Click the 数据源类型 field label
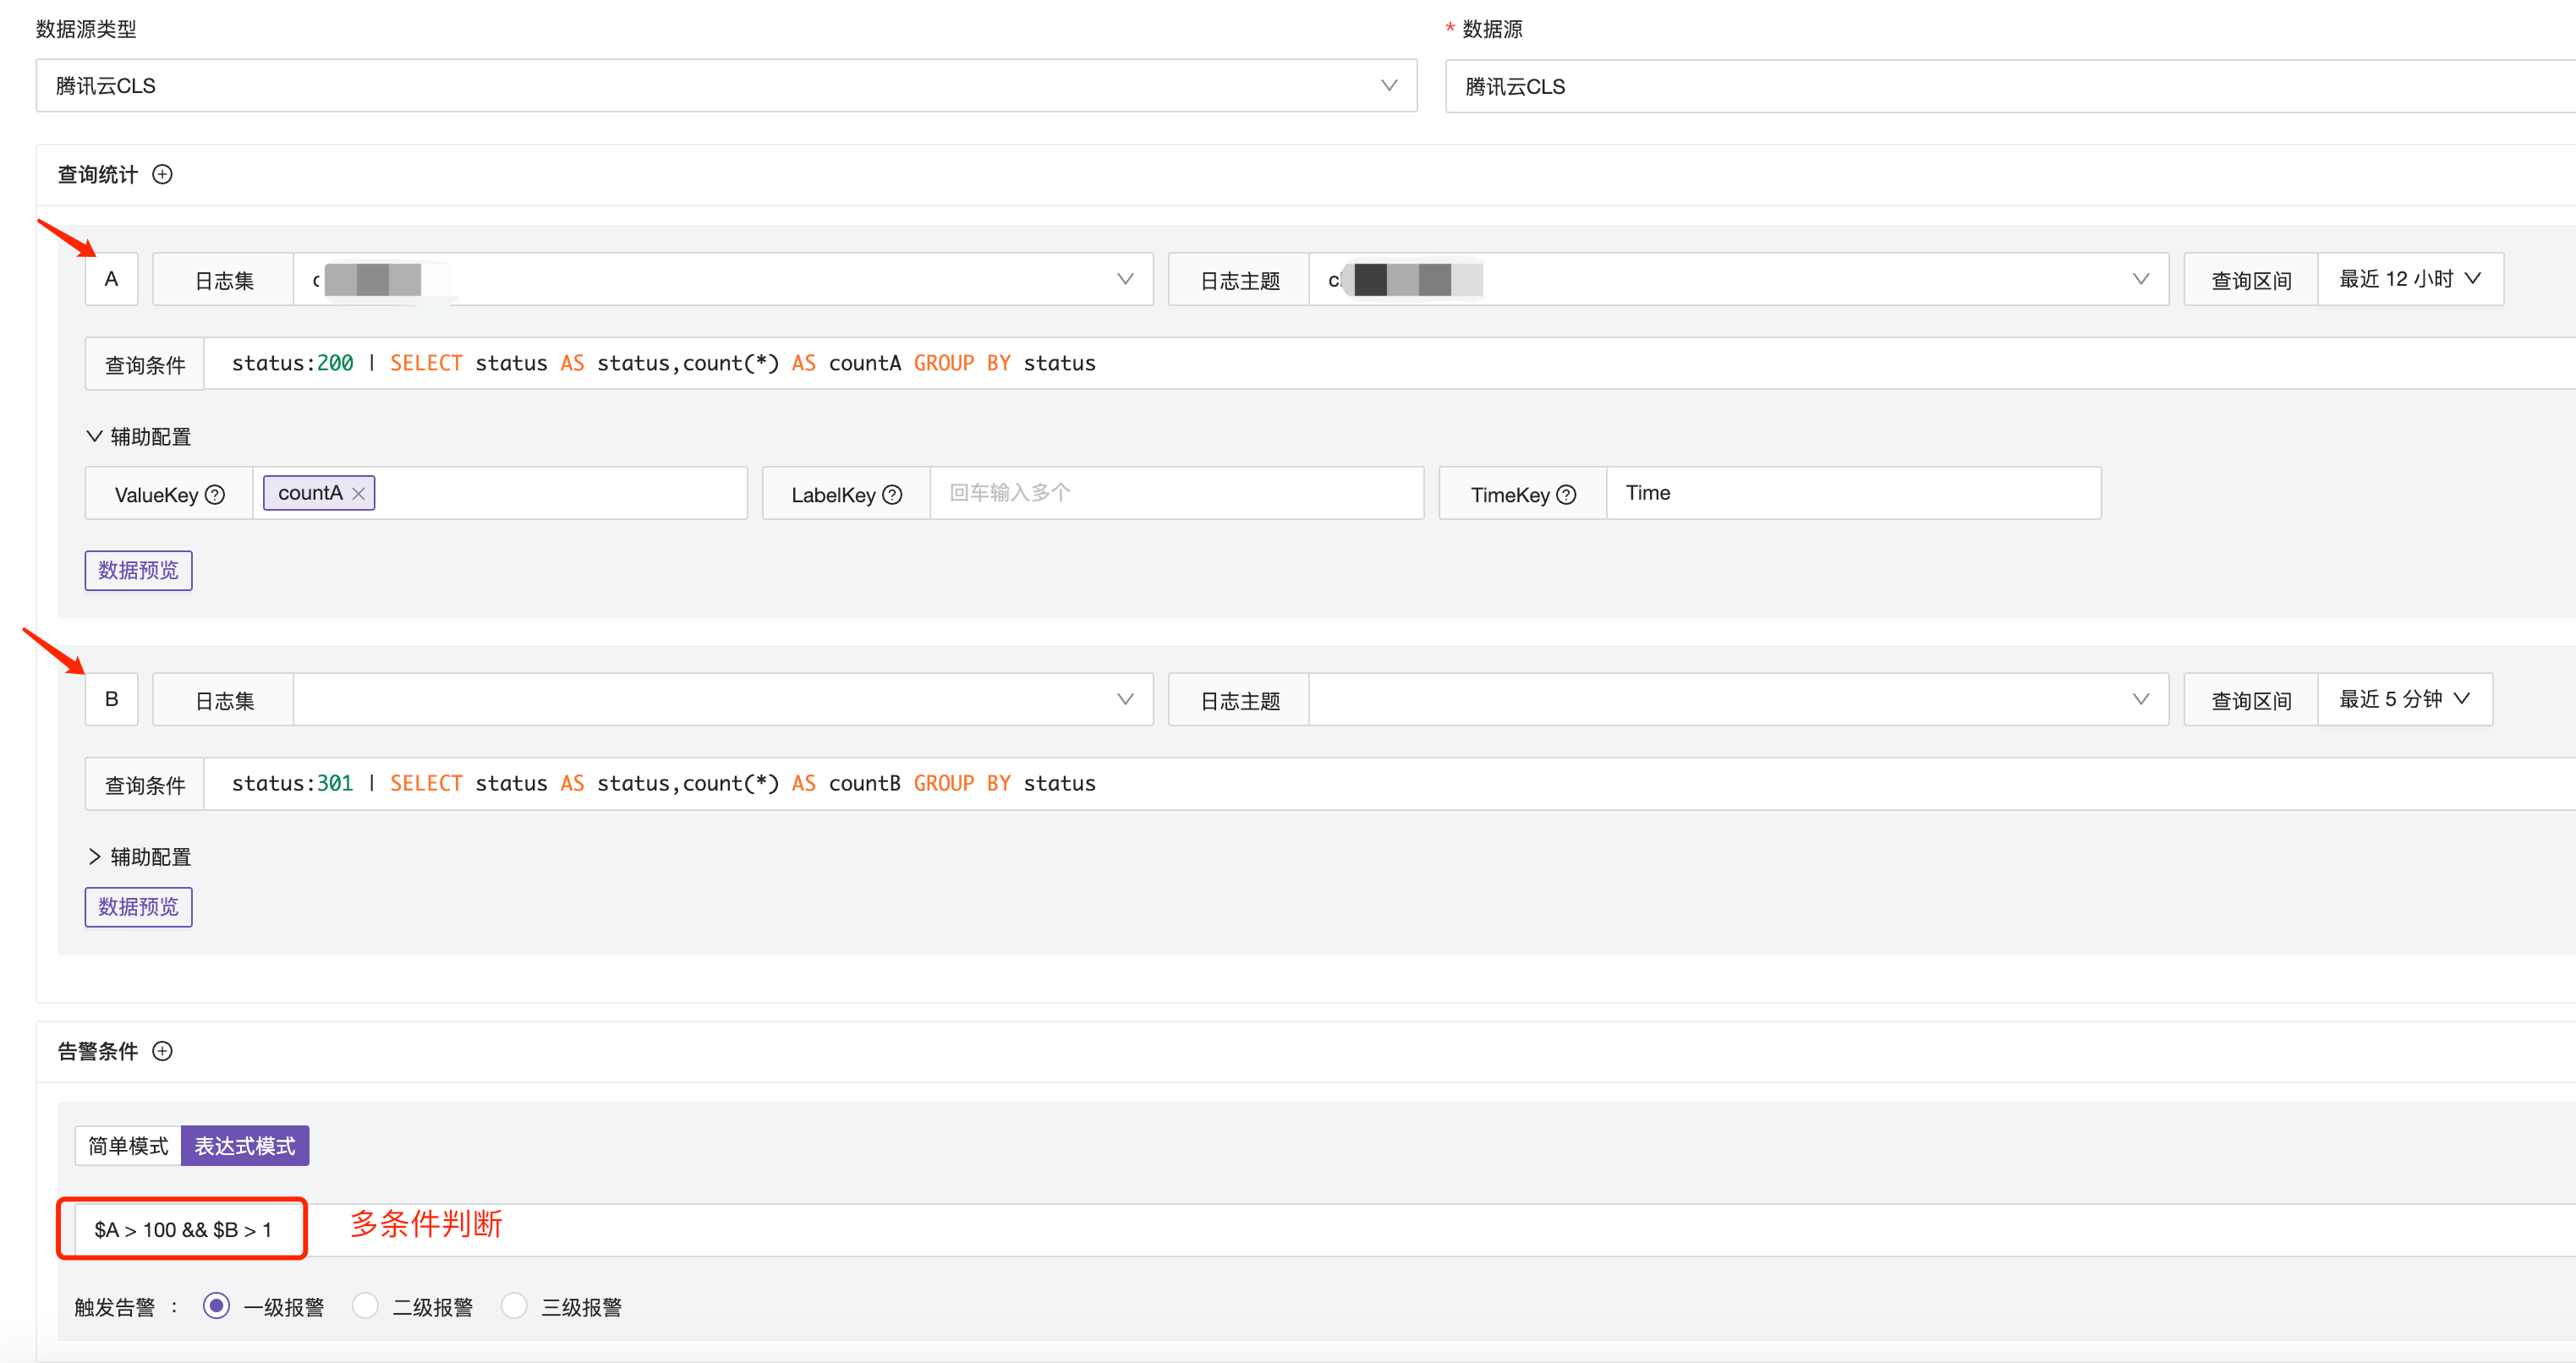The image size is (2576, 1363). tap(86, 29)
